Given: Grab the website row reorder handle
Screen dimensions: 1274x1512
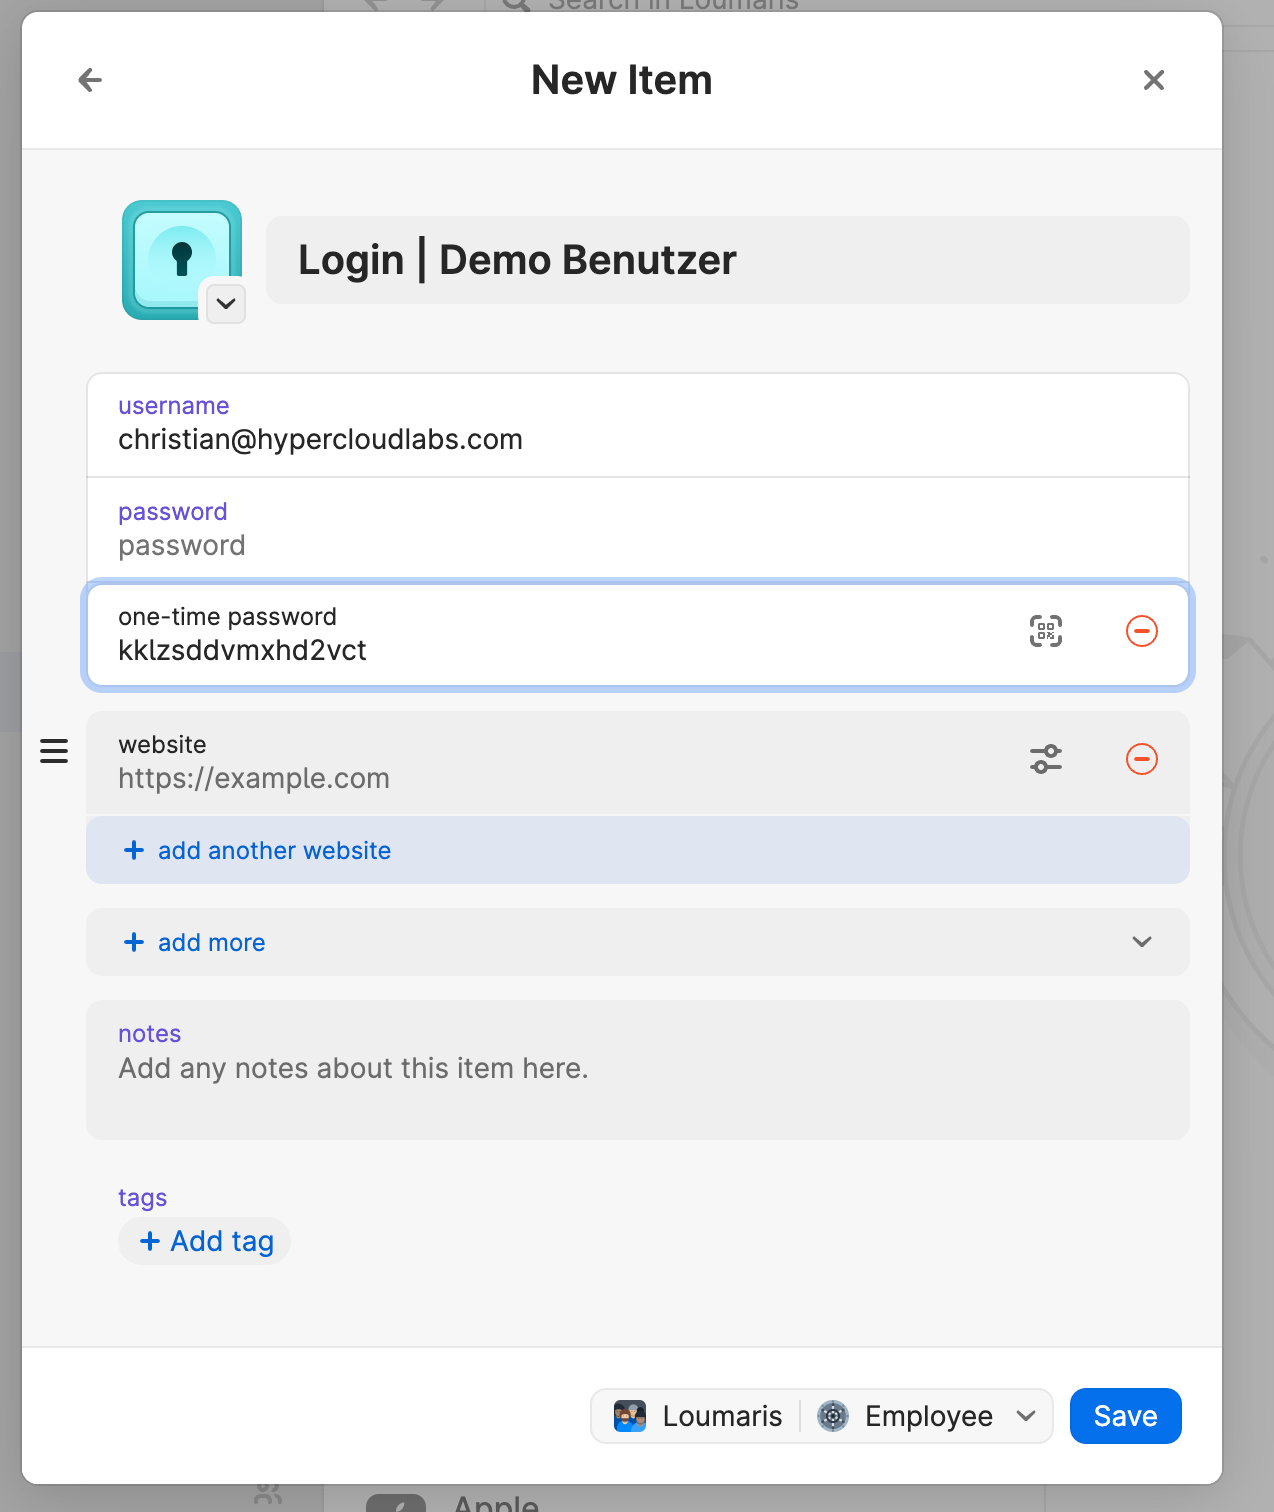Looking at the screenshot, I should click(54, 751).
